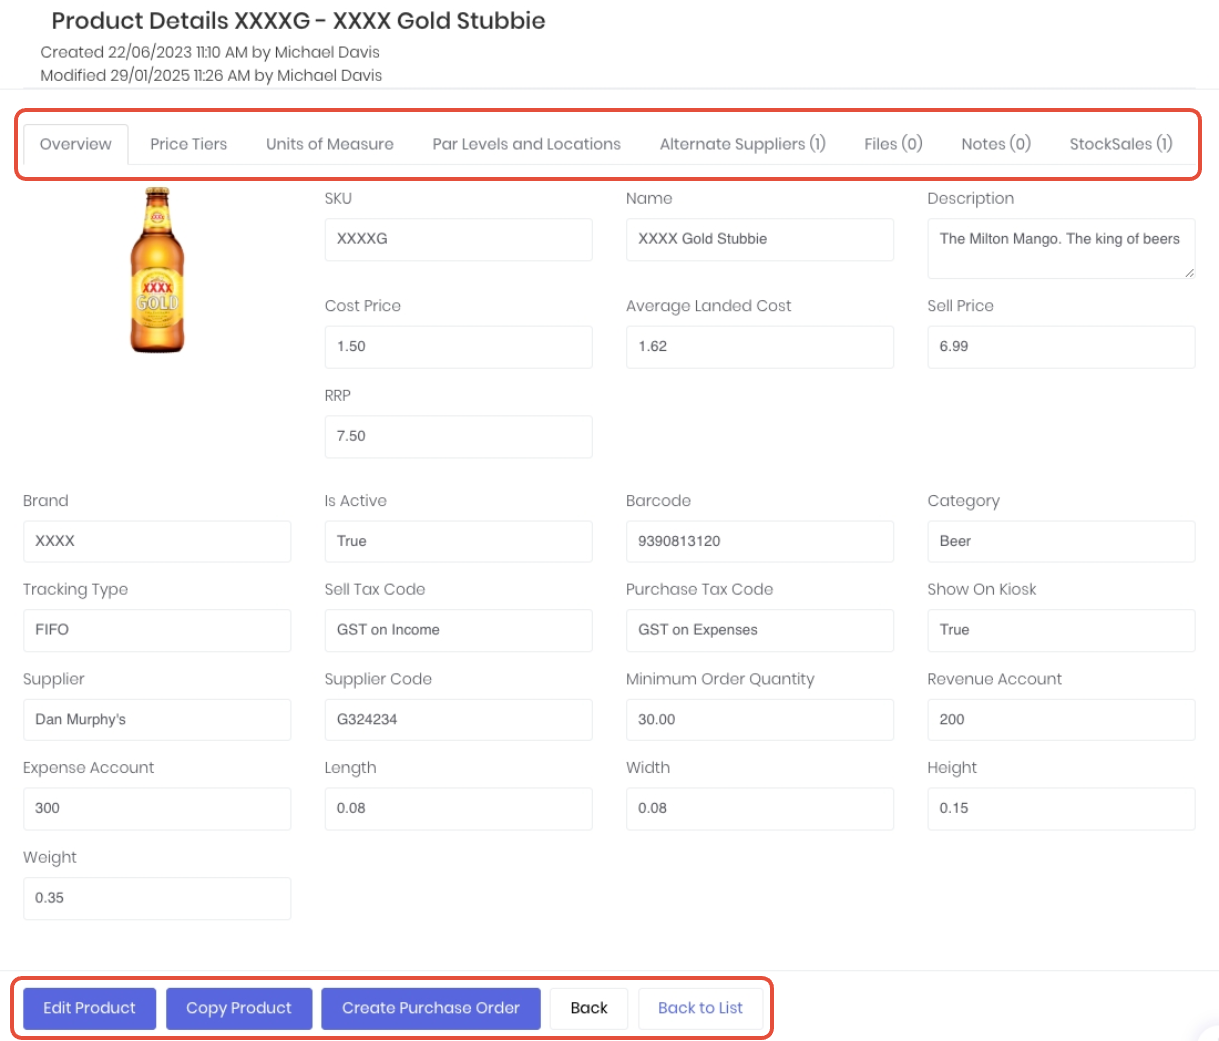1219x1041 pixels.
Task: Select Supplier Code field G324234
Action: 458,720
